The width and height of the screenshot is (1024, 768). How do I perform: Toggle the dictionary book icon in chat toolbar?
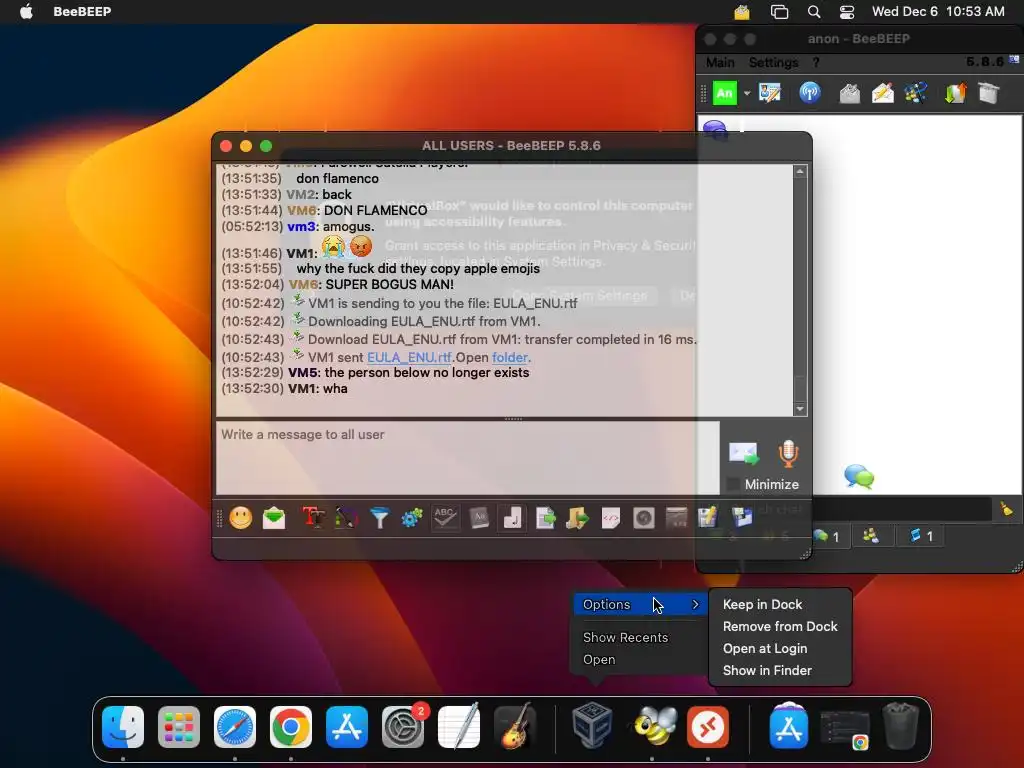click(479, 519)
